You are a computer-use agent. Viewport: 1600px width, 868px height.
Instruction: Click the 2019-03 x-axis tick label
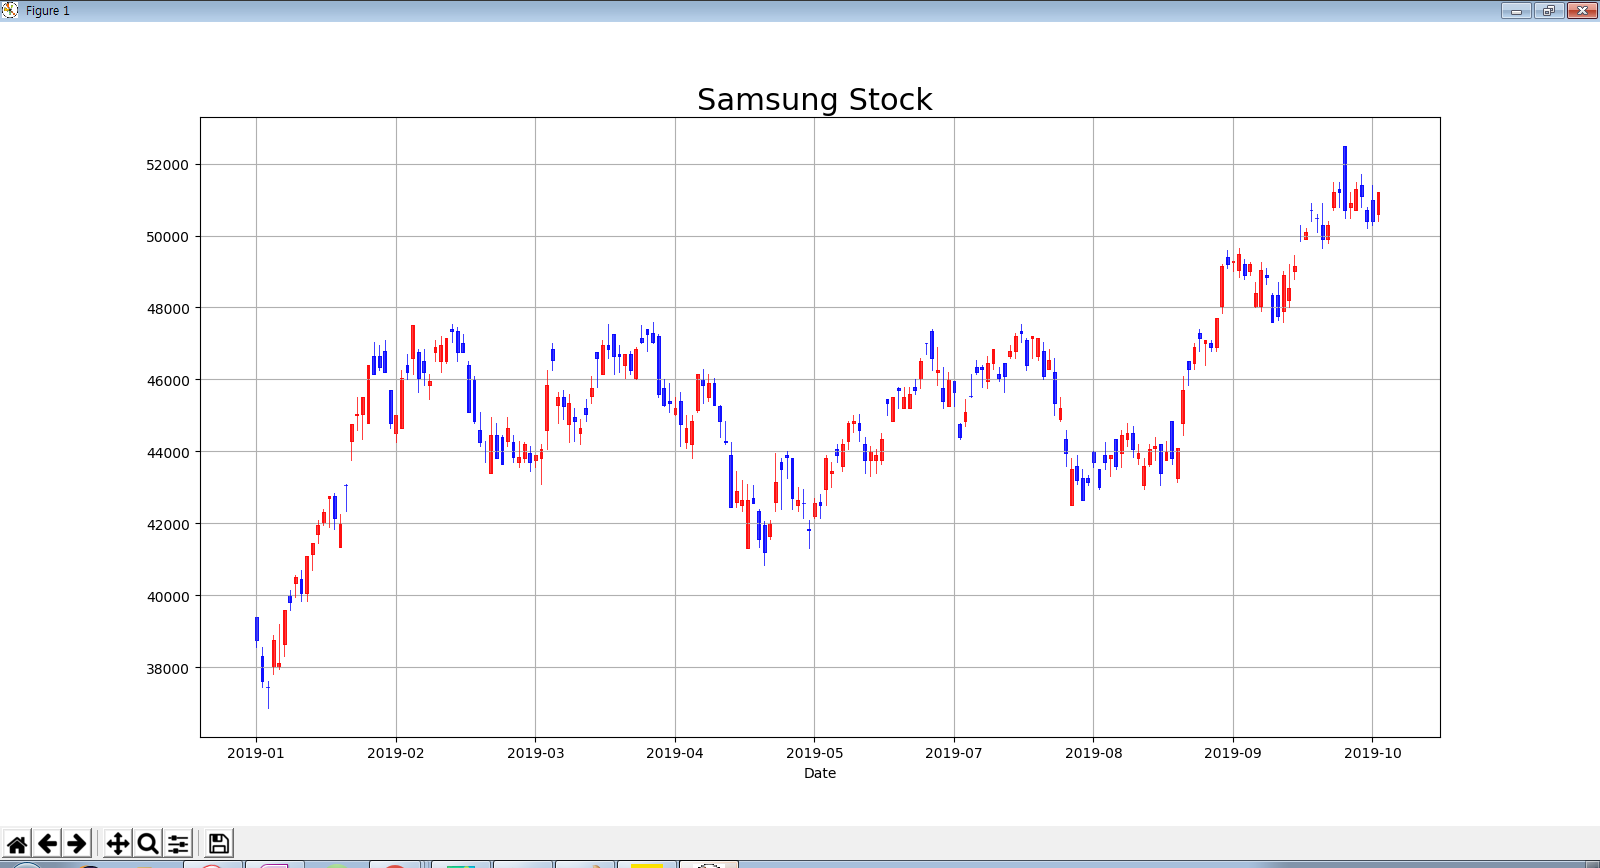[x=535, y=753]
